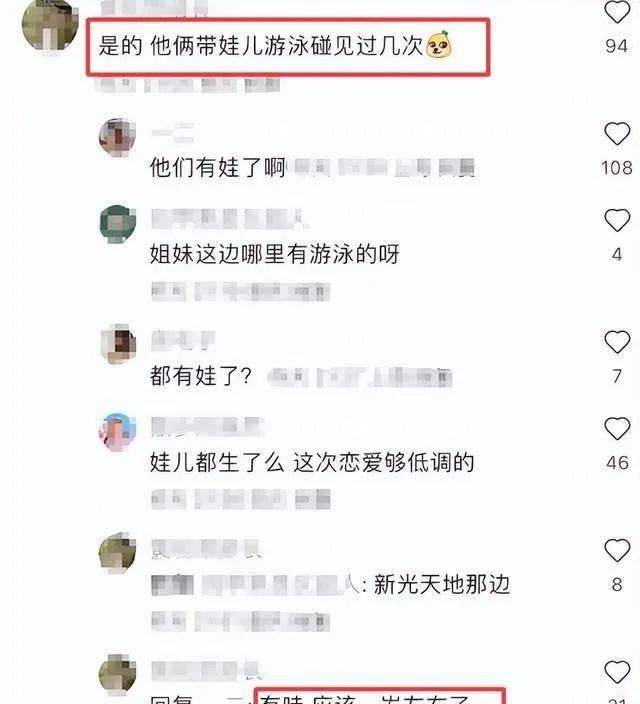Image resolution: width=640 pixels, height=704 pixels.
Task: Like the comment with 94 likes
Action: click(x=617, y=11)
